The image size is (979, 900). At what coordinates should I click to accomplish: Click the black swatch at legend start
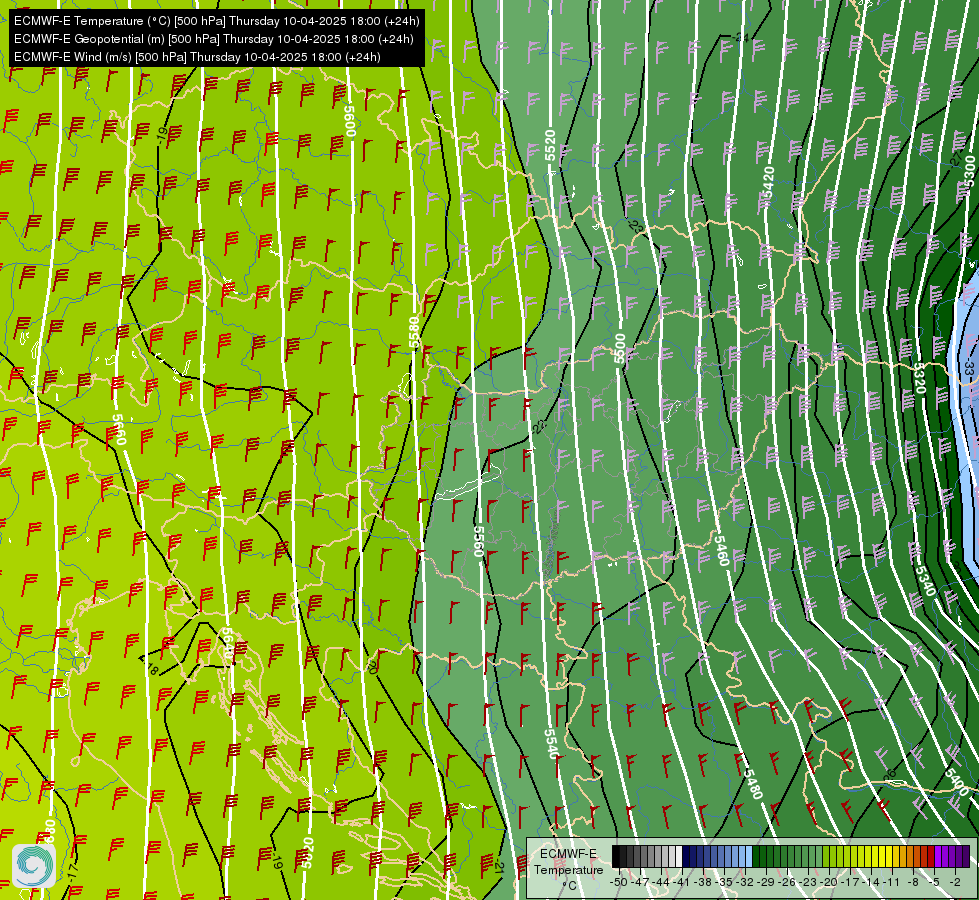tap(616, 856)
